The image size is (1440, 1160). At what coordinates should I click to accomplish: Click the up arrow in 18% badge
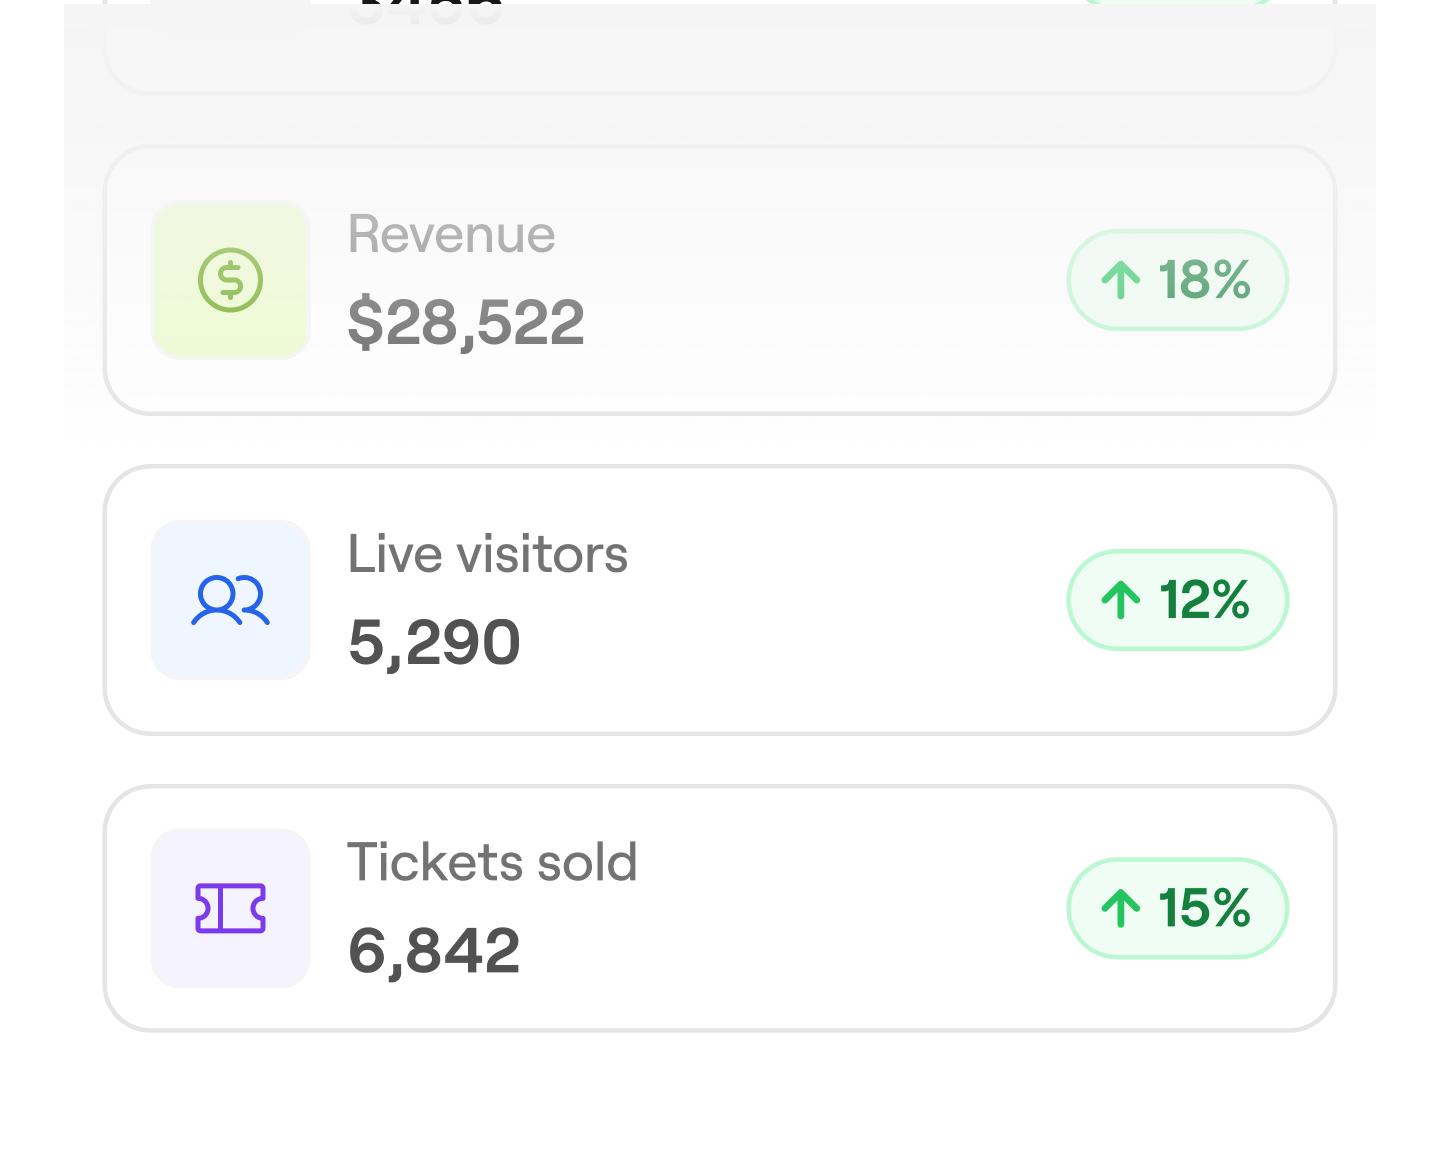(x=1121, y=280)
